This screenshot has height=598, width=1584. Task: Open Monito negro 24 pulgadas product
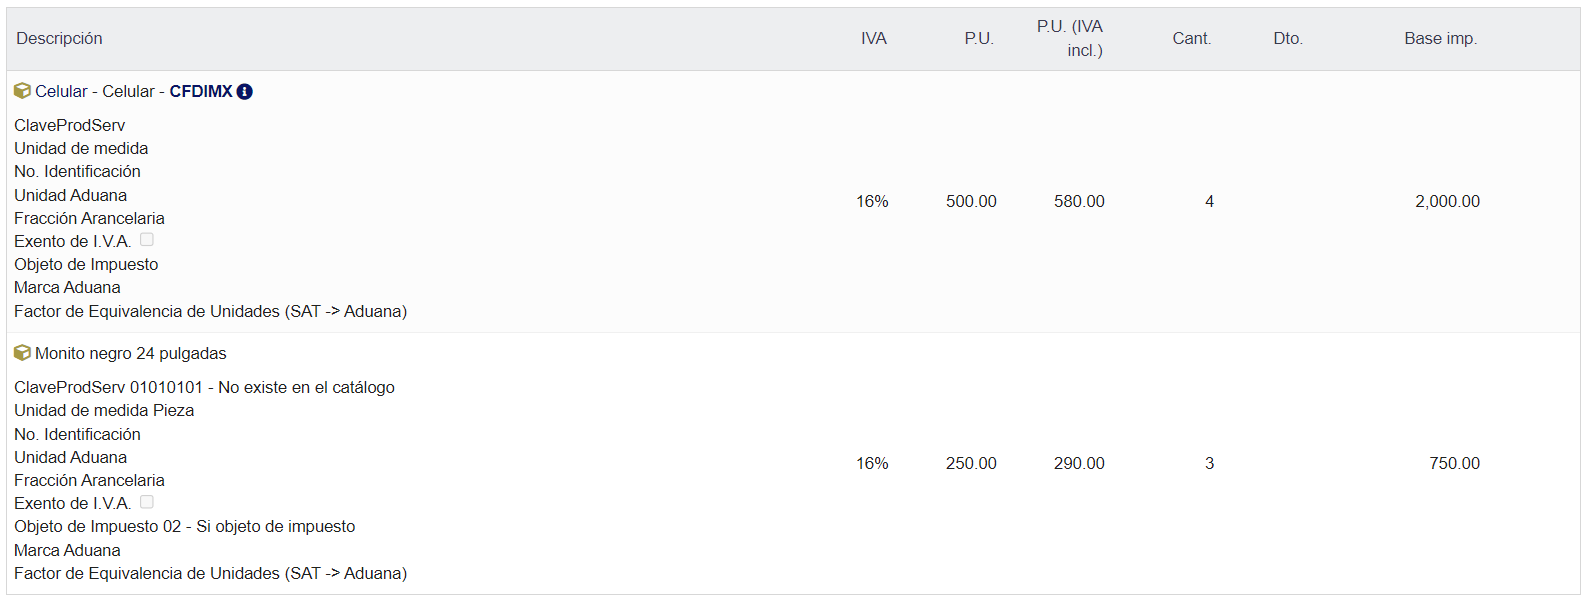point(131,354)
